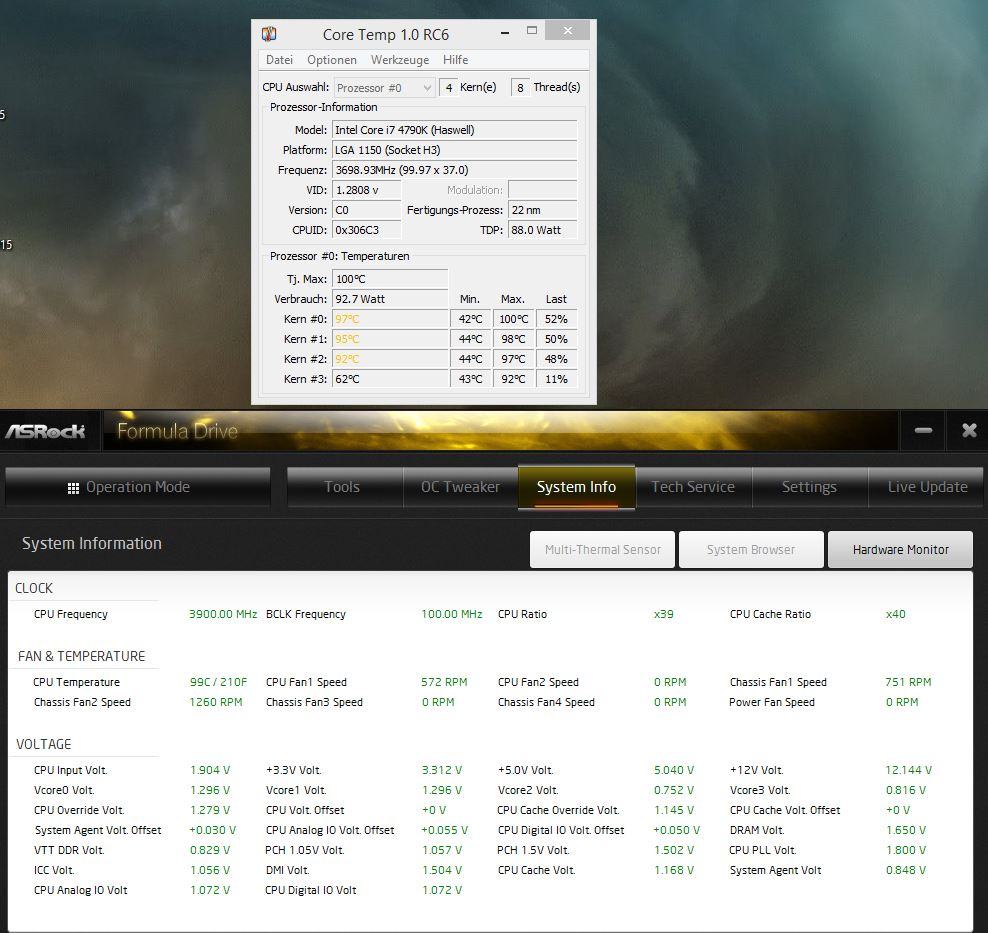The image size is (988, 933).
Task: Click the CPUID value 0x306C3
Action: [x=367, y=231]
